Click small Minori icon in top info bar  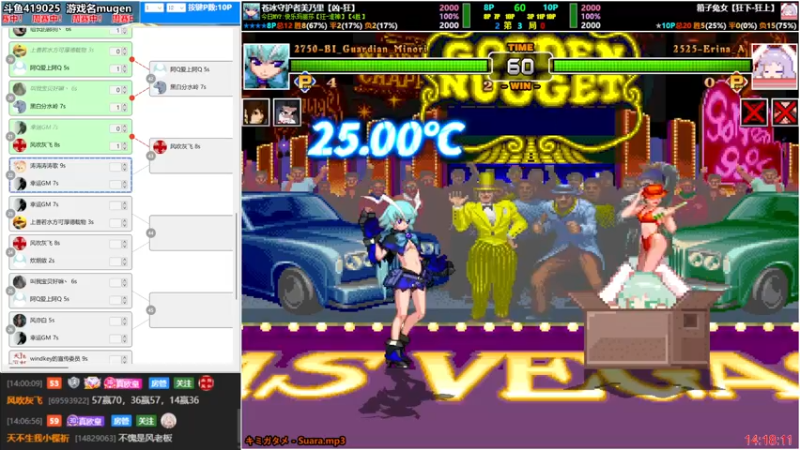tap(251, 11)
